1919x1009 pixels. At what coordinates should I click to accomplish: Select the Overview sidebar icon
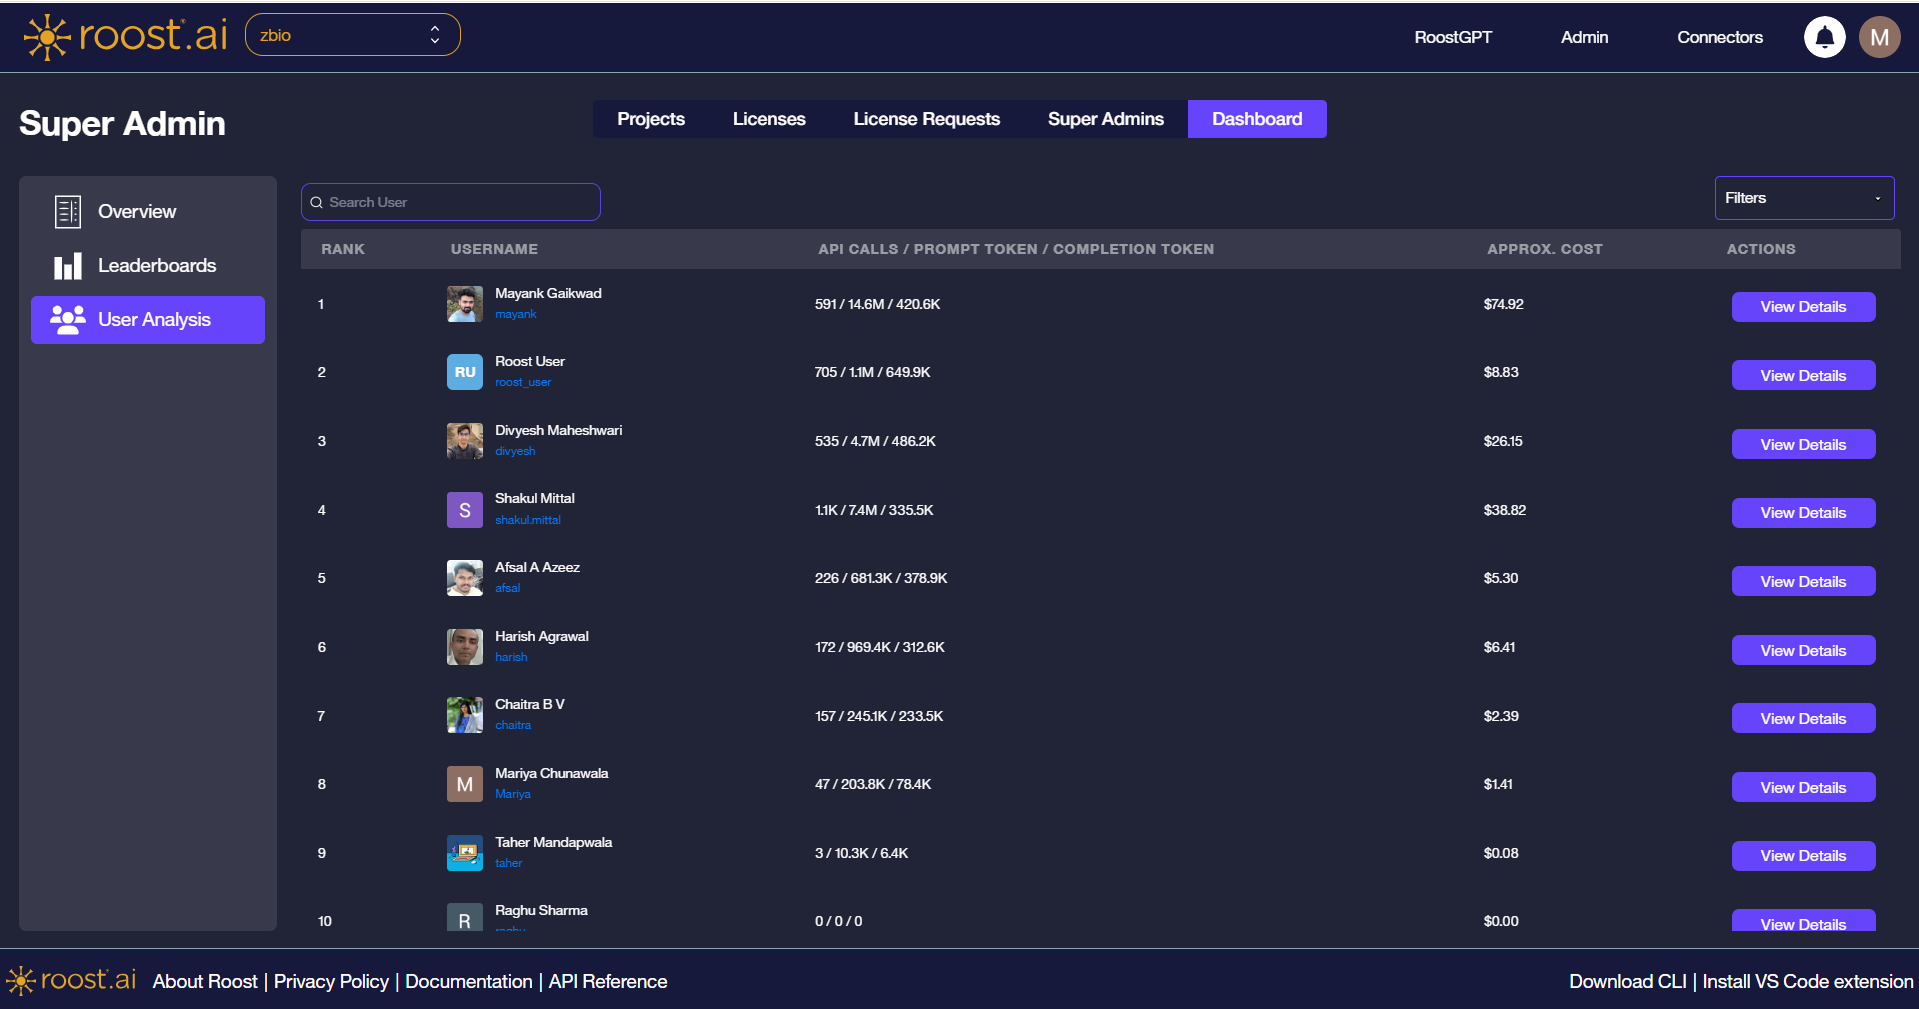coord(67,211)
